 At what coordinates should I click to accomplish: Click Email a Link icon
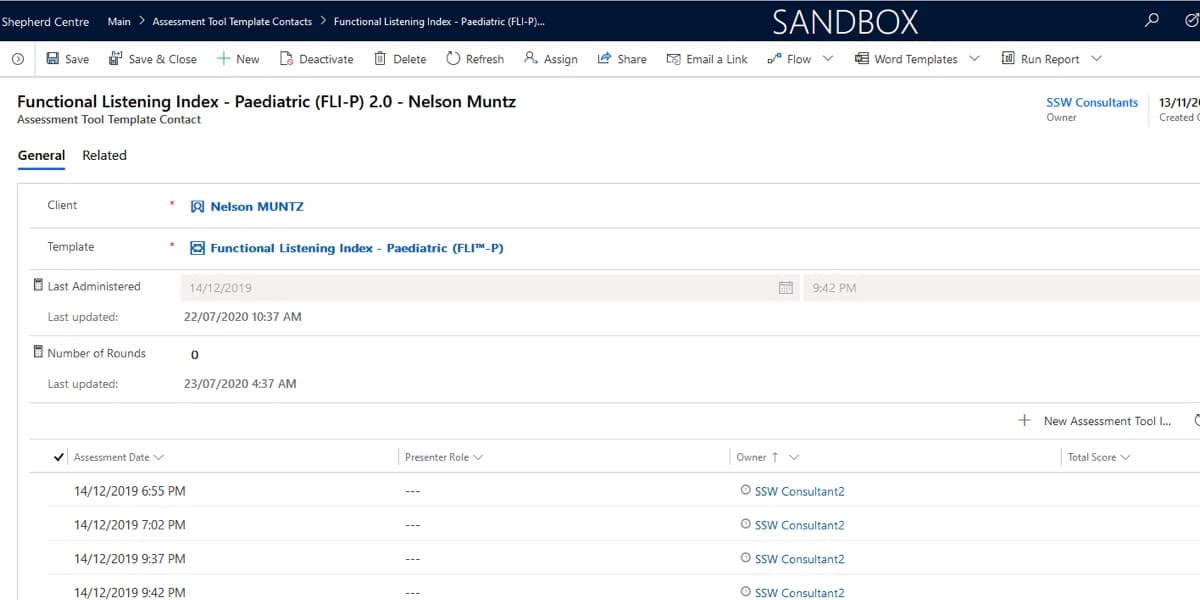pos(673,59)
